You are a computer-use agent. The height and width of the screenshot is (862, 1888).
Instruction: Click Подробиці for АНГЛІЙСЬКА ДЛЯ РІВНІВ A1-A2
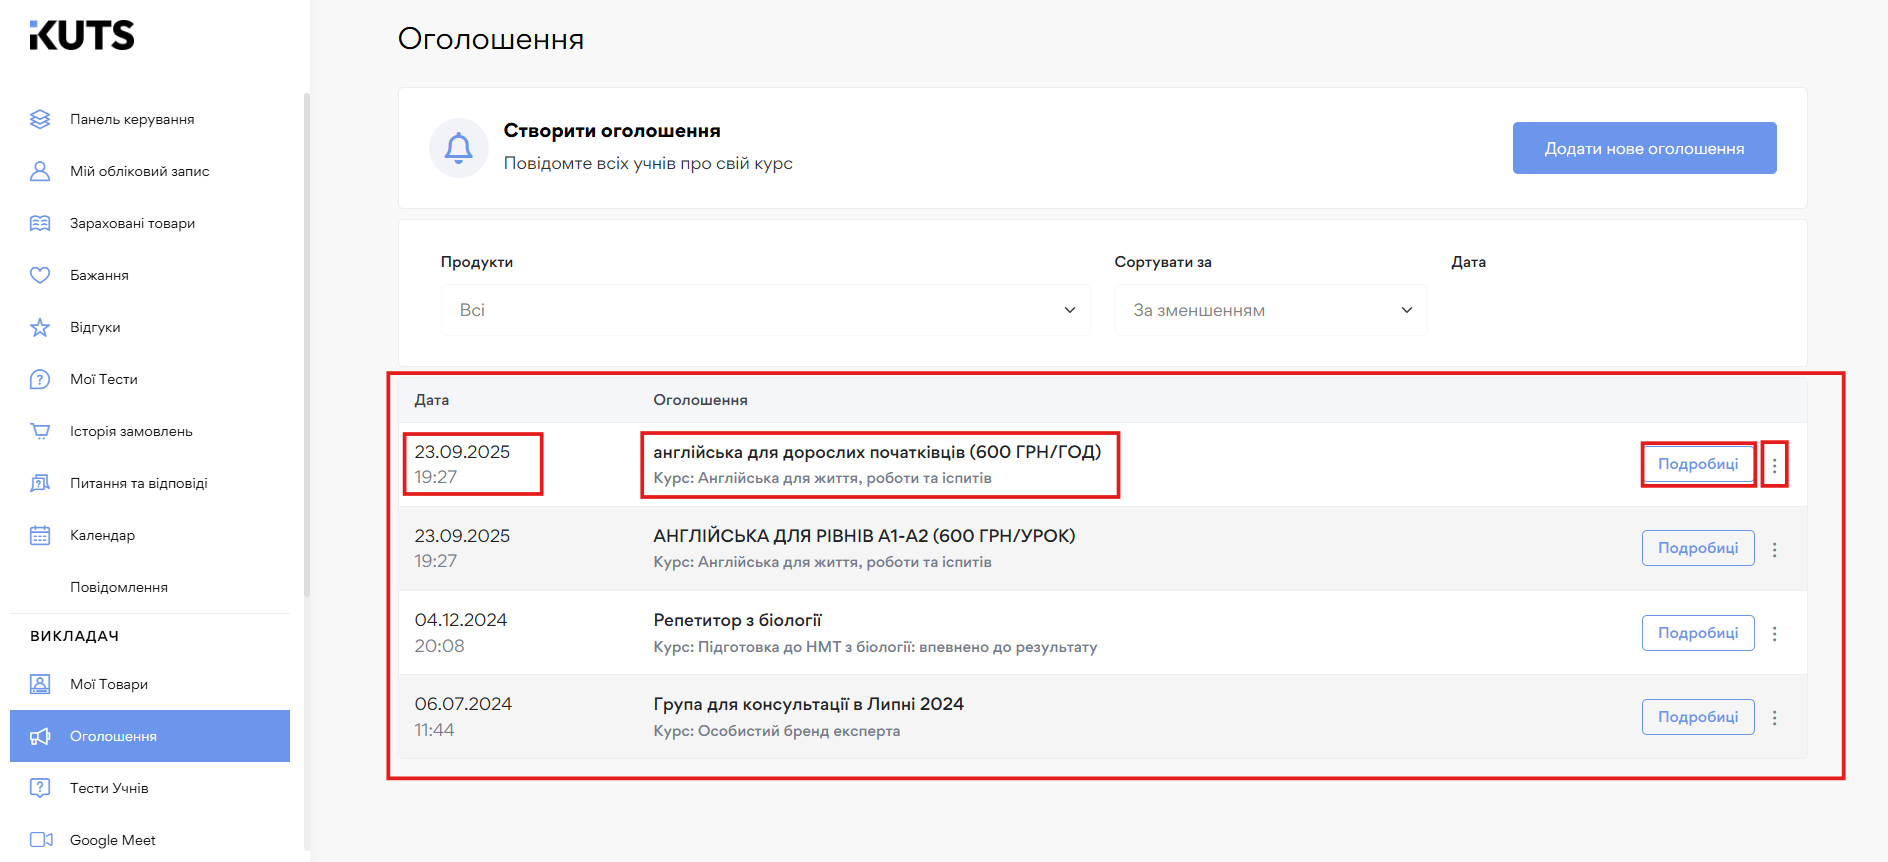pyautogui.click(x=1697, y=548)
